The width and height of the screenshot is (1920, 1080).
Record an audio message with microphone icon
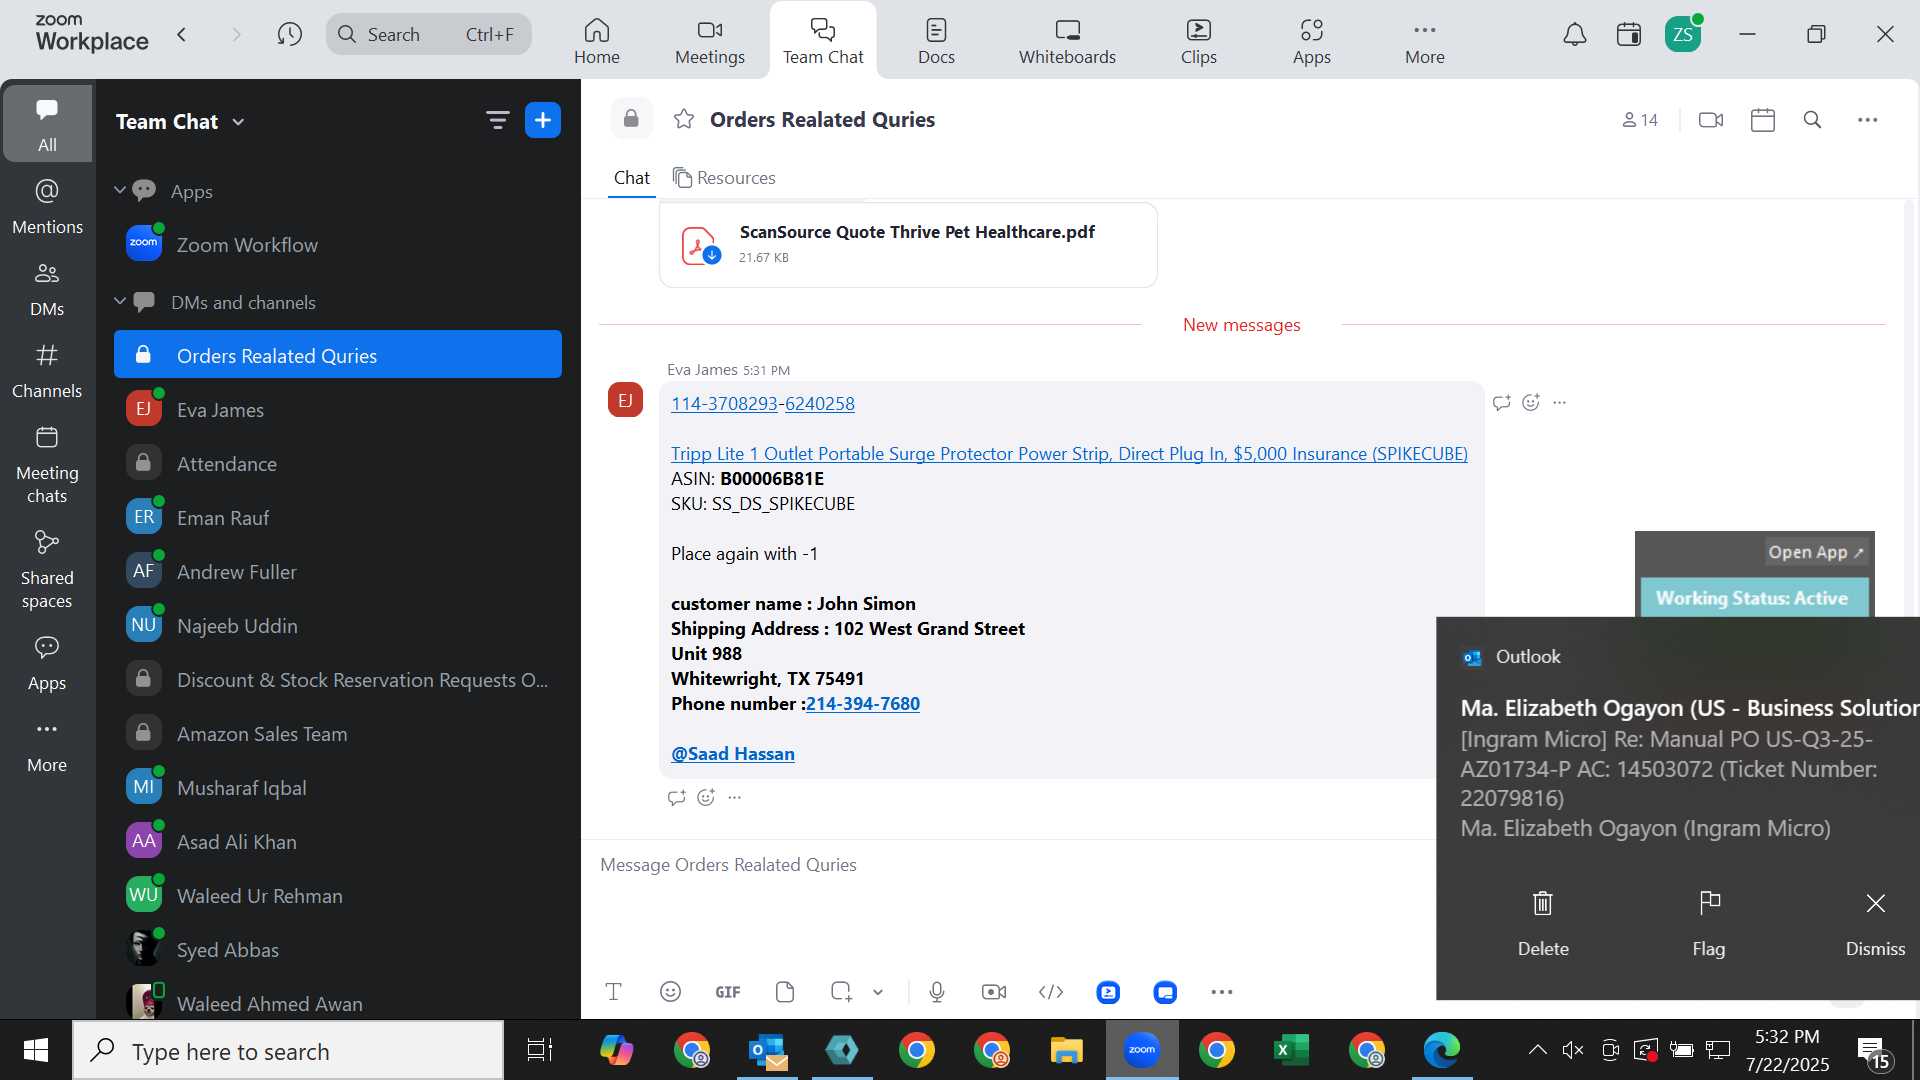[937, 992]
